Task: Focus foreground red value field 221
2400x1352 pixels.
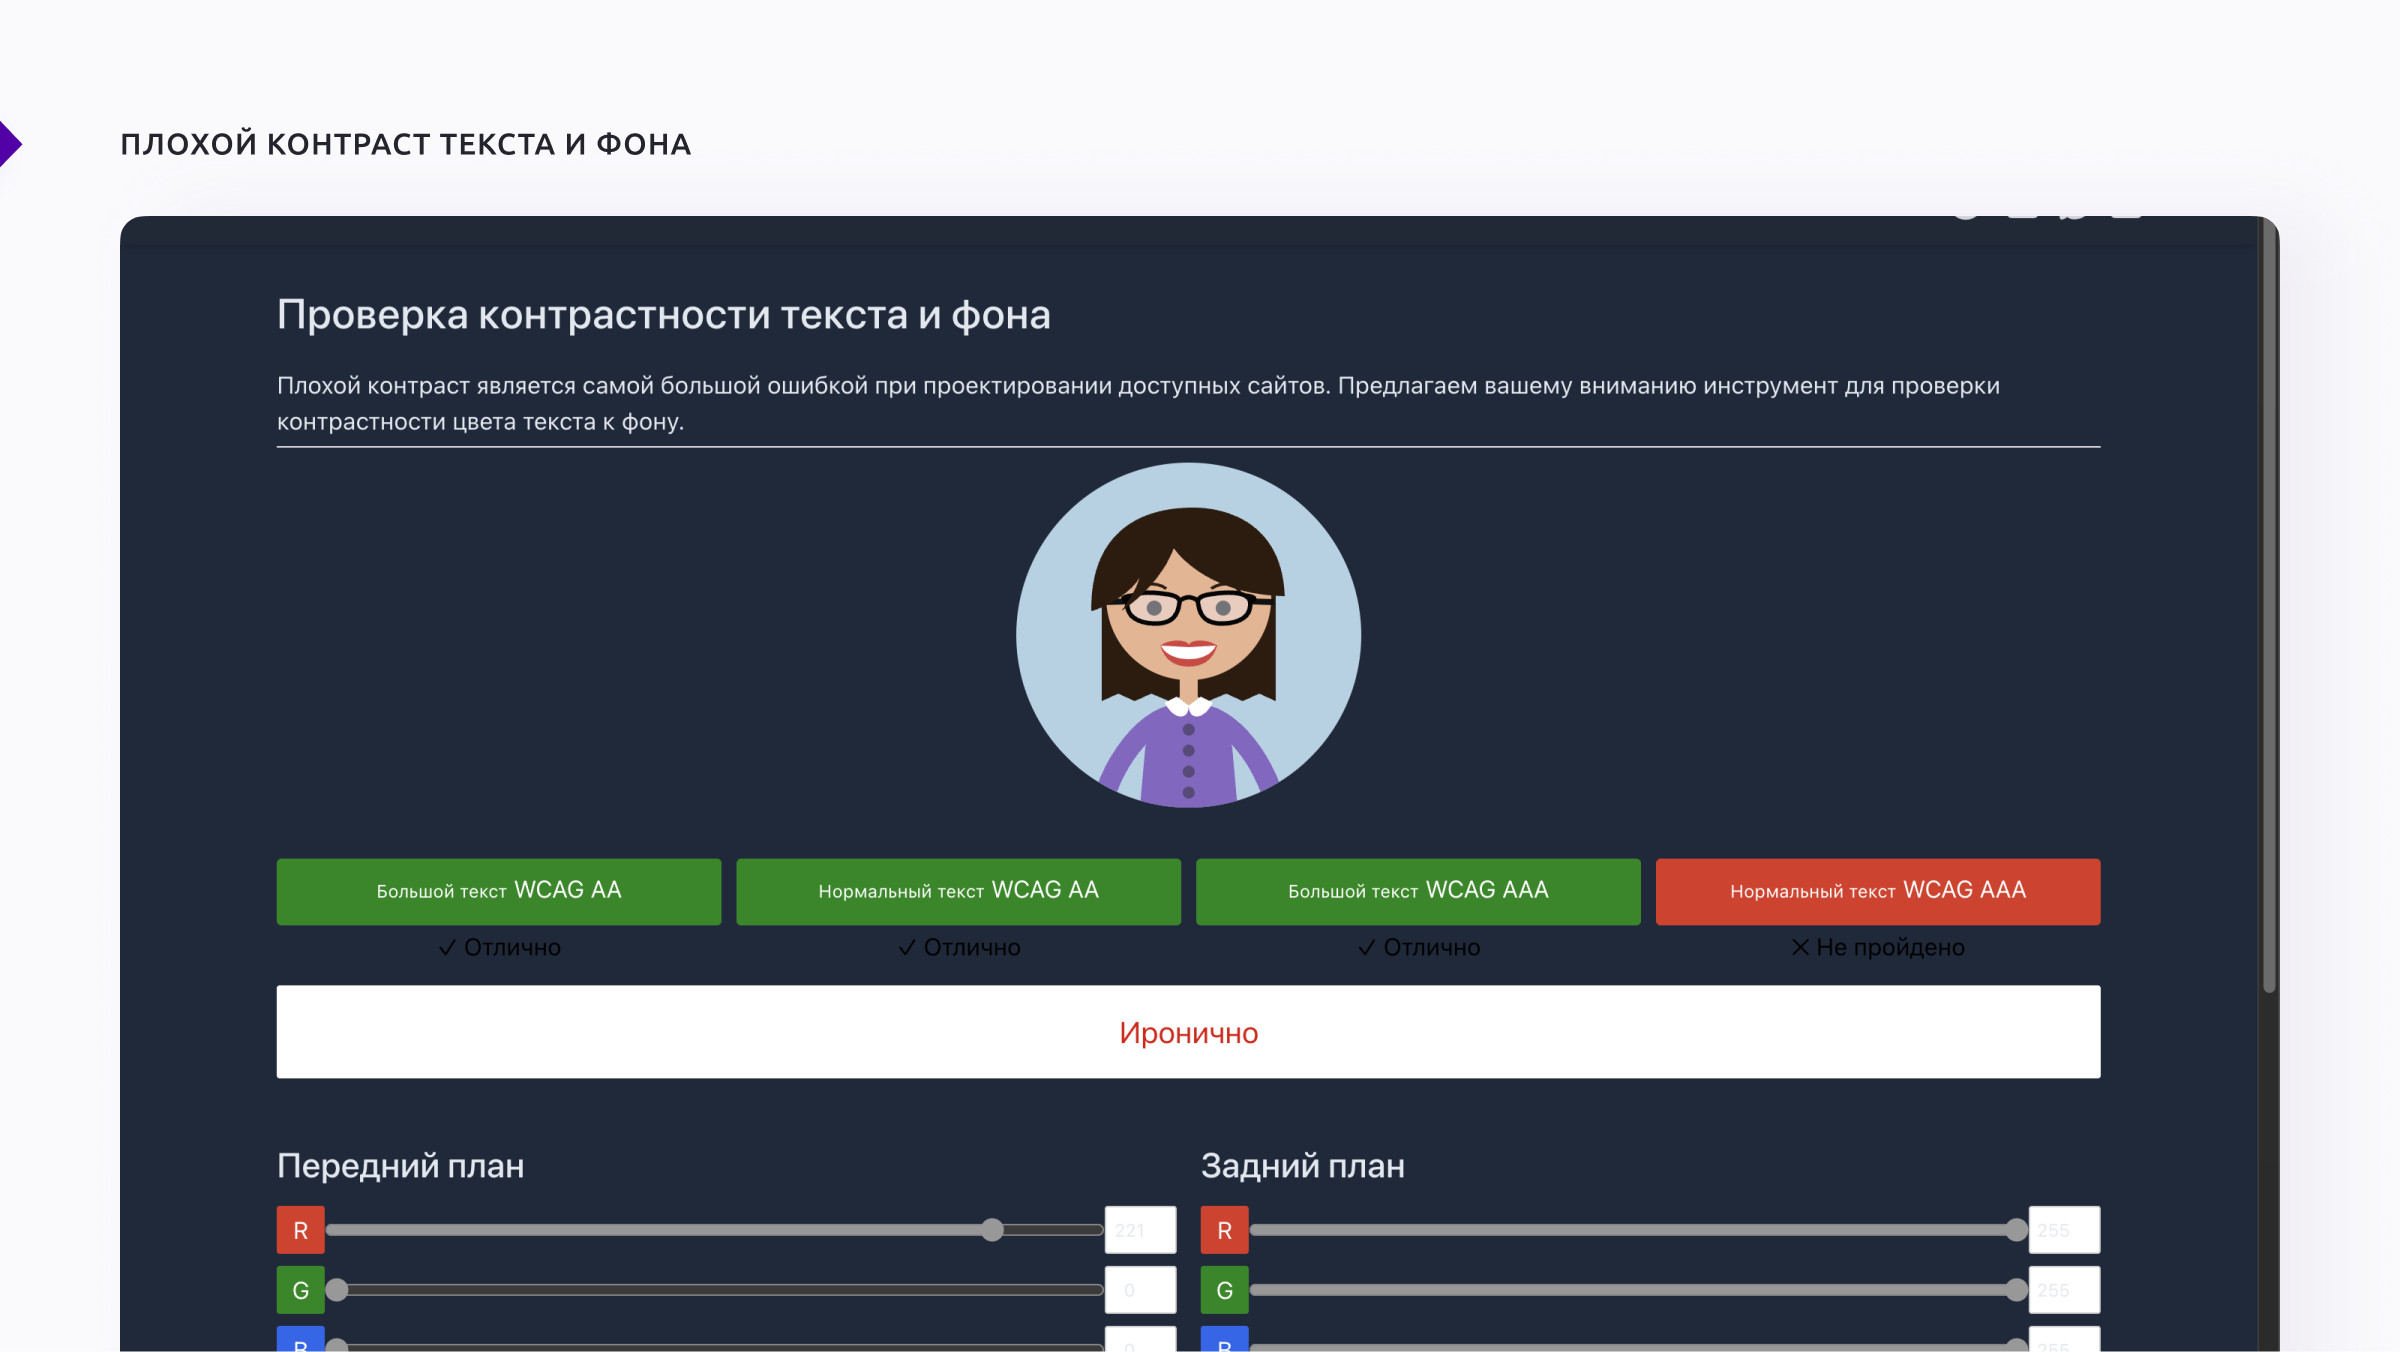Action: tap(1140, 1230)
